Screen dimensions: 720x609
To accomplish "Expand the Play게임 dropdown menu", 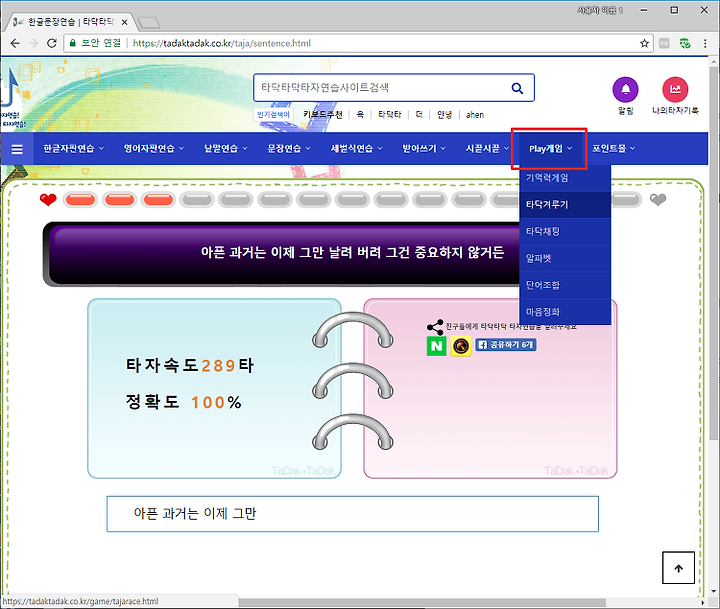I will 550,148.
